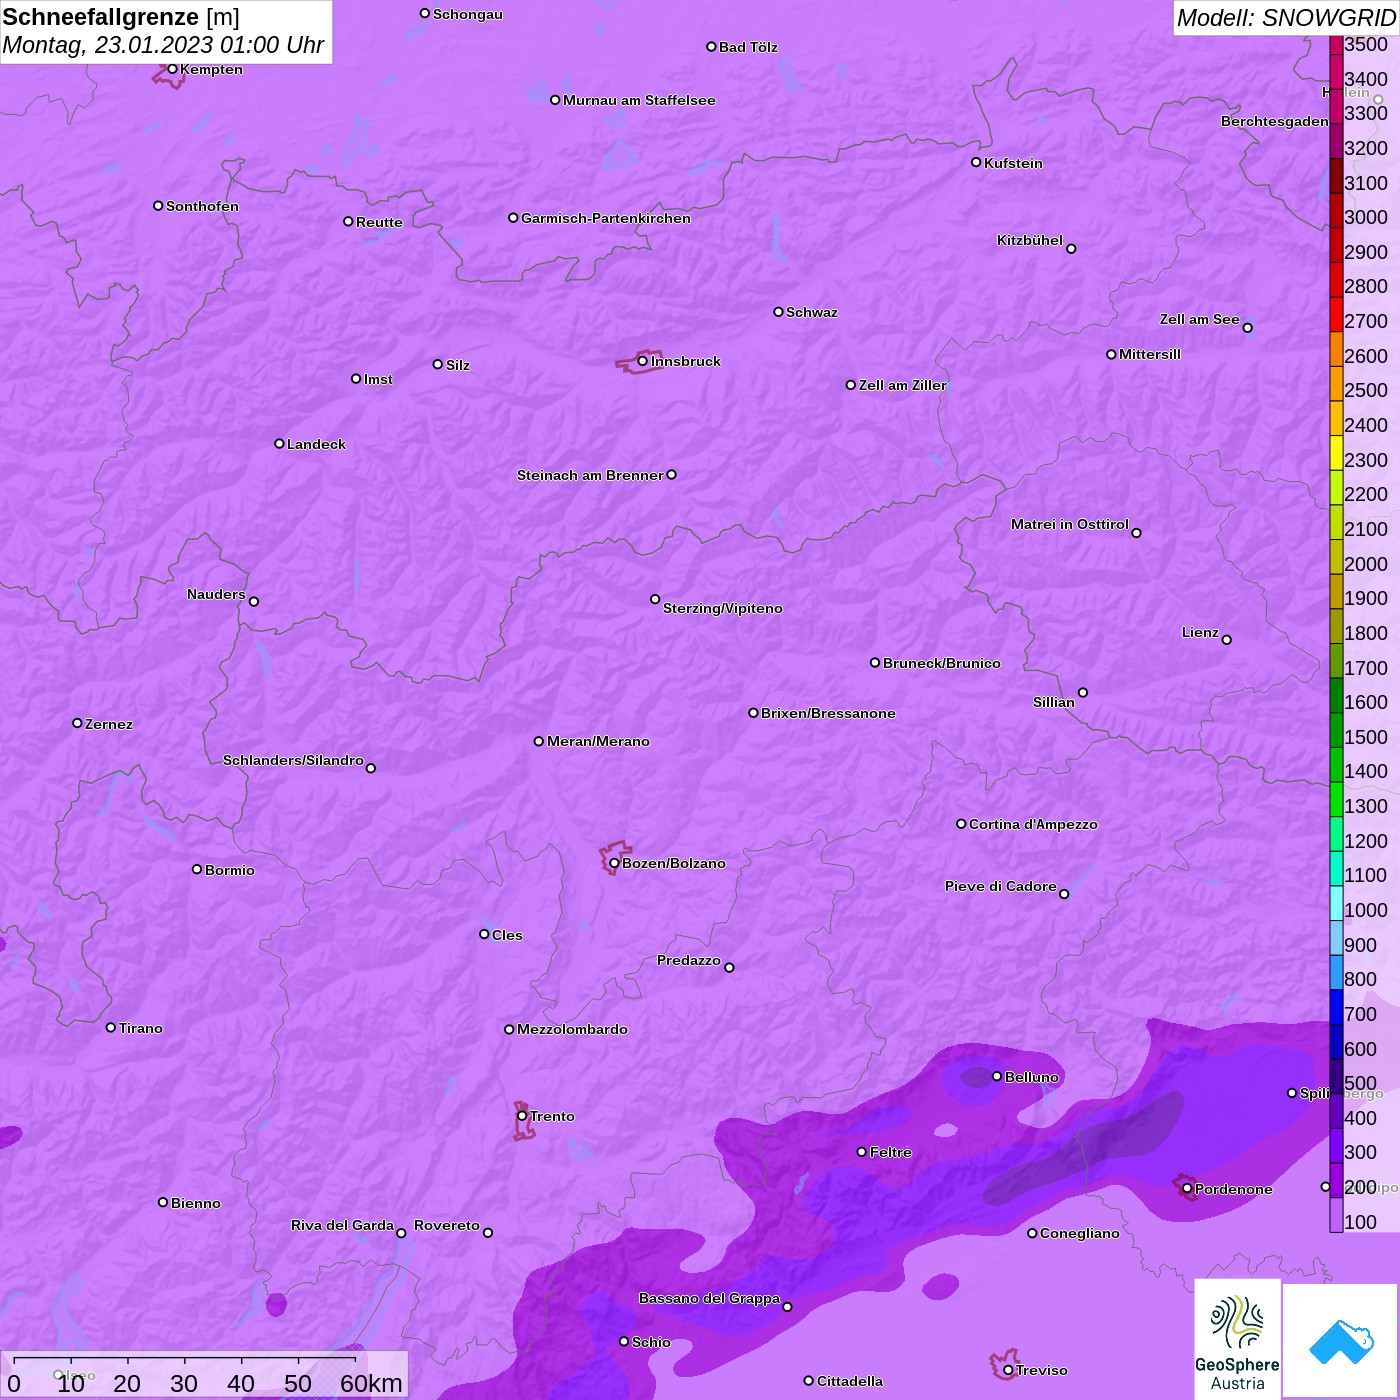Click the 'Pieve di Cadore' label
Image resolution: width=1400 pixels, height=1400 pixels.
[x=1001, y=886]
